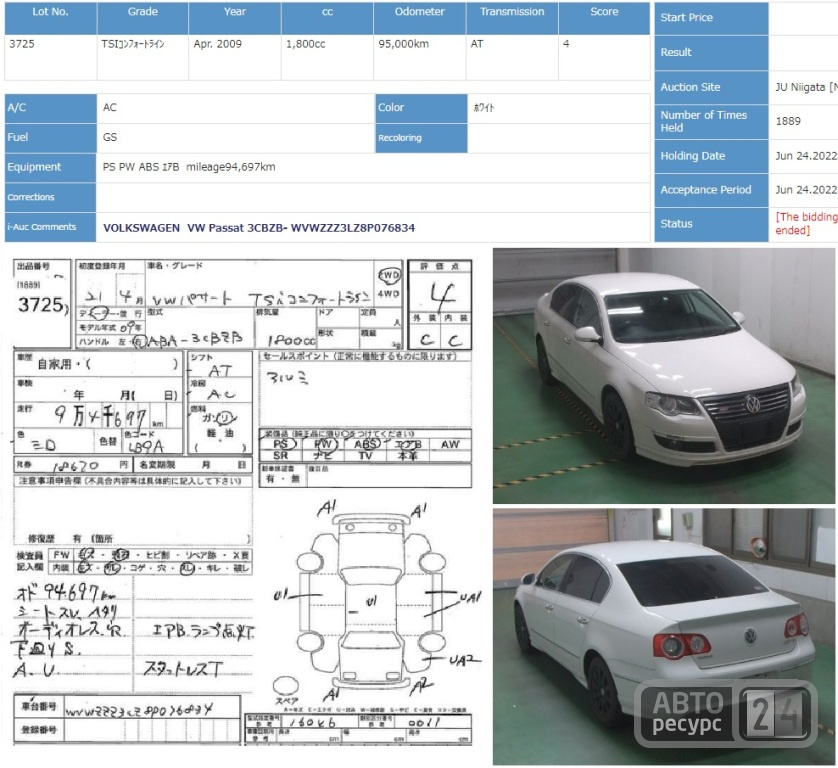Click the red 'The bidding ended' status text
Image resolution: width=838 pixels, height=768 pixels.
click(x=806, y=223)
